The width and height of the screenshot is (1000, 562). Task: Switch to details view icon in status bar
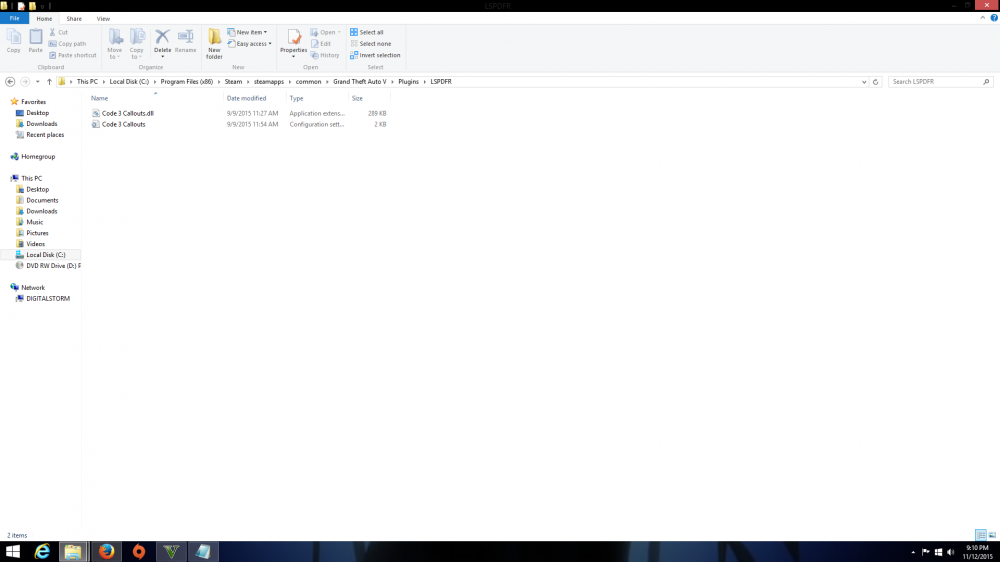tap(981, 535)
